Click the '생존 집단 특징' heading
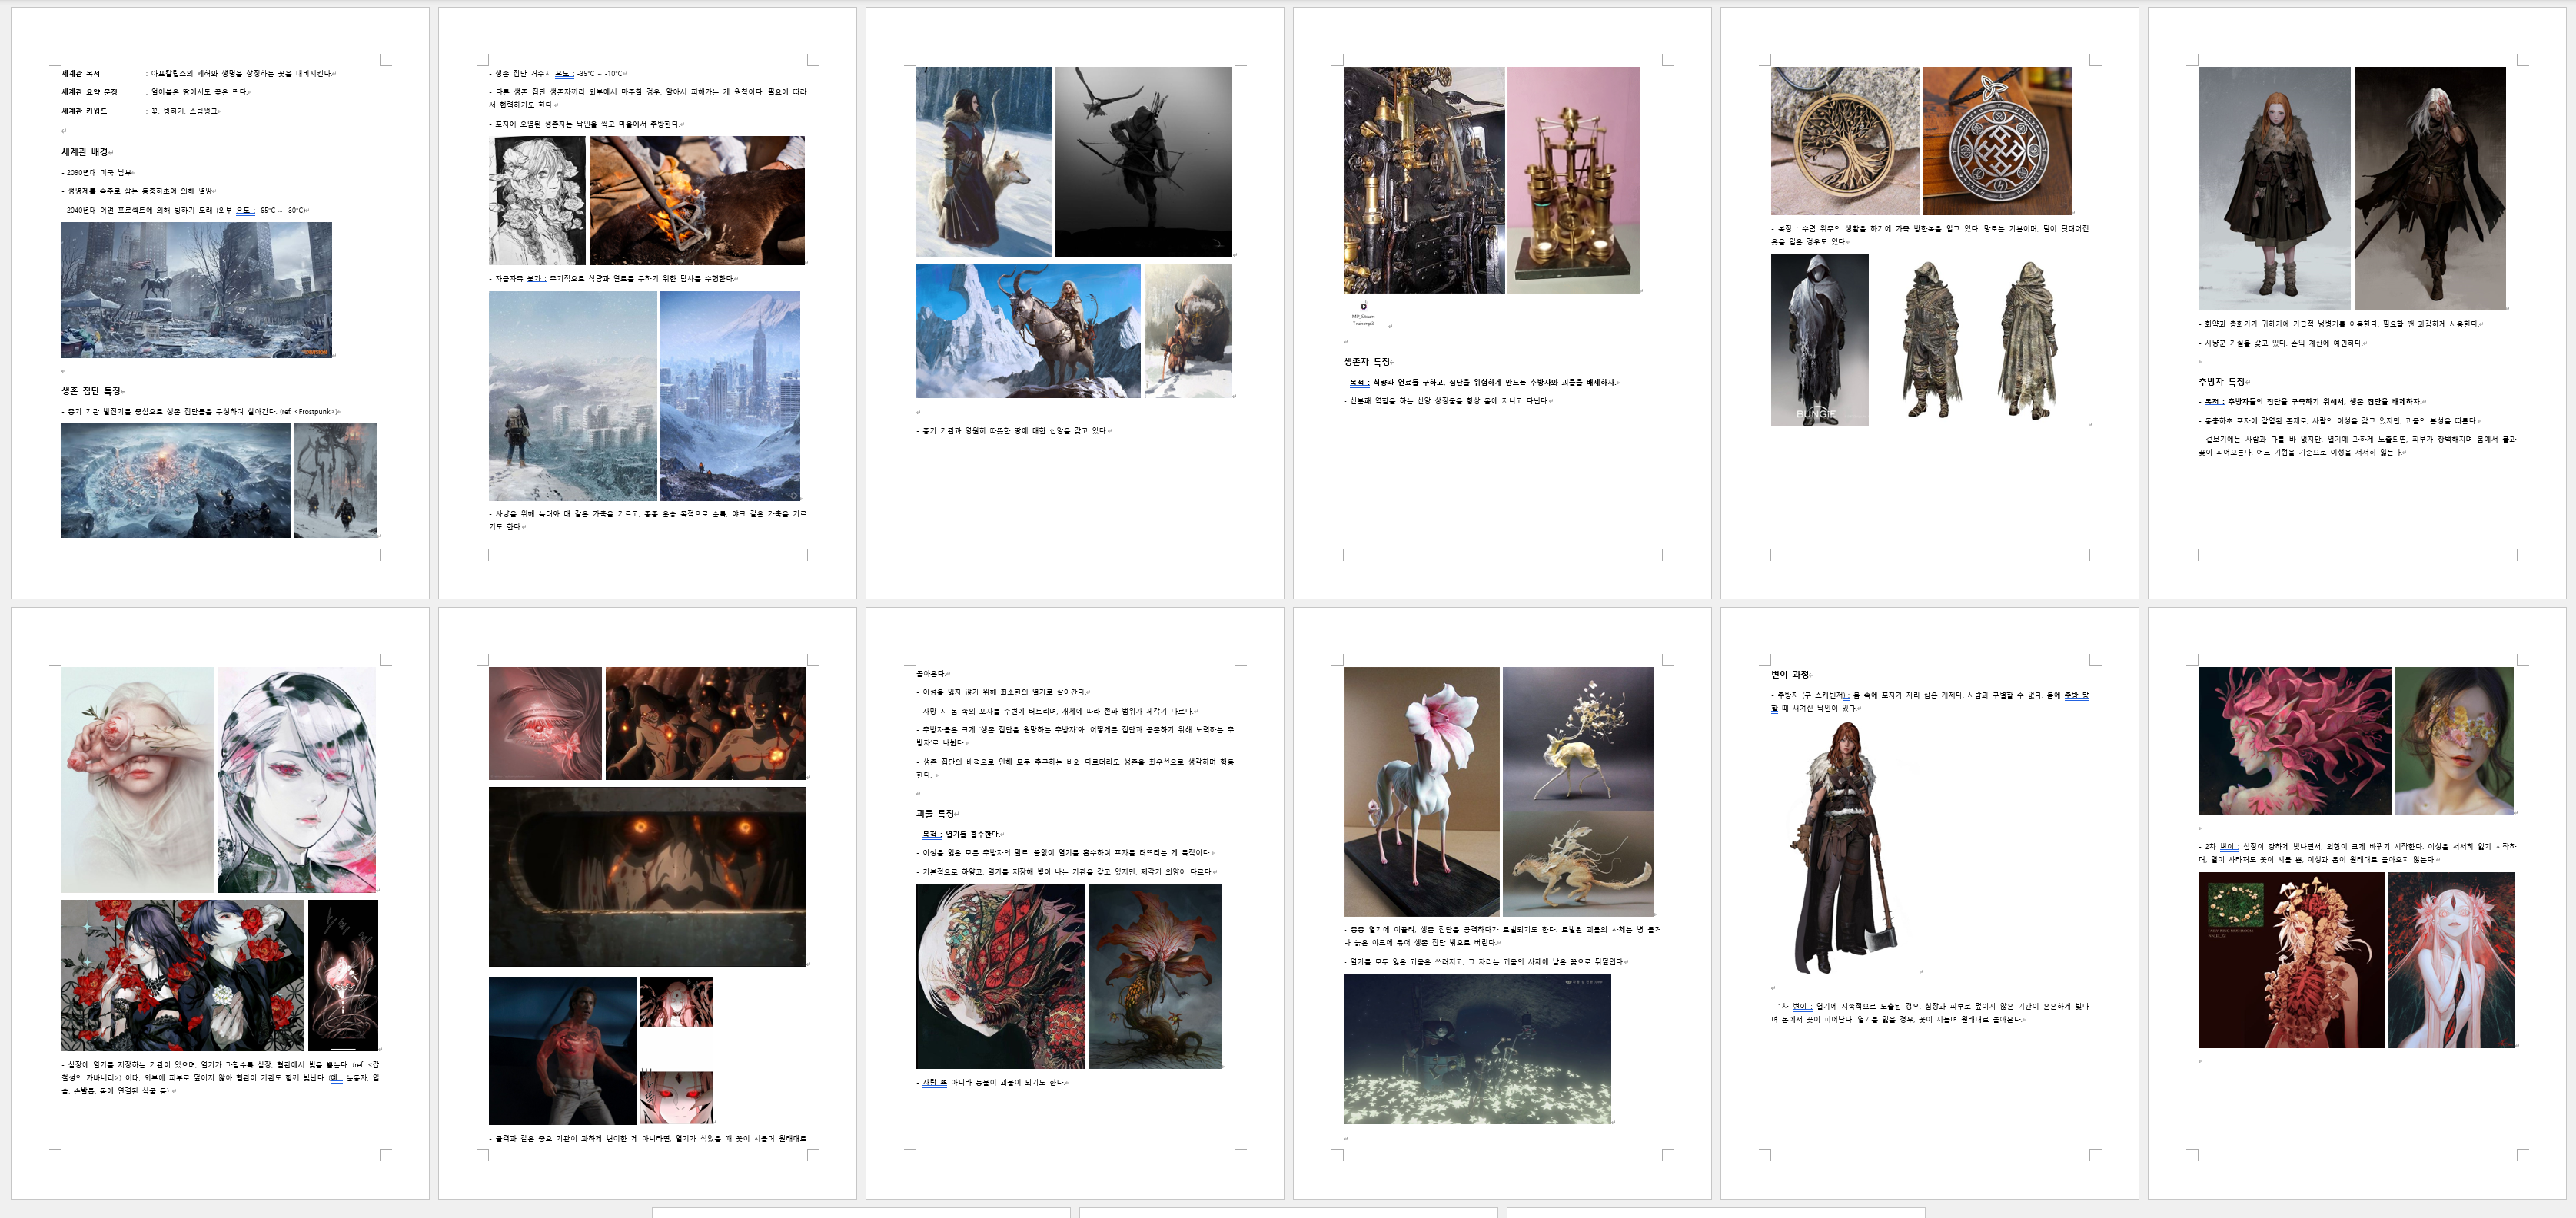Viewport: 2576px width, 1218px height. [91, 391]
